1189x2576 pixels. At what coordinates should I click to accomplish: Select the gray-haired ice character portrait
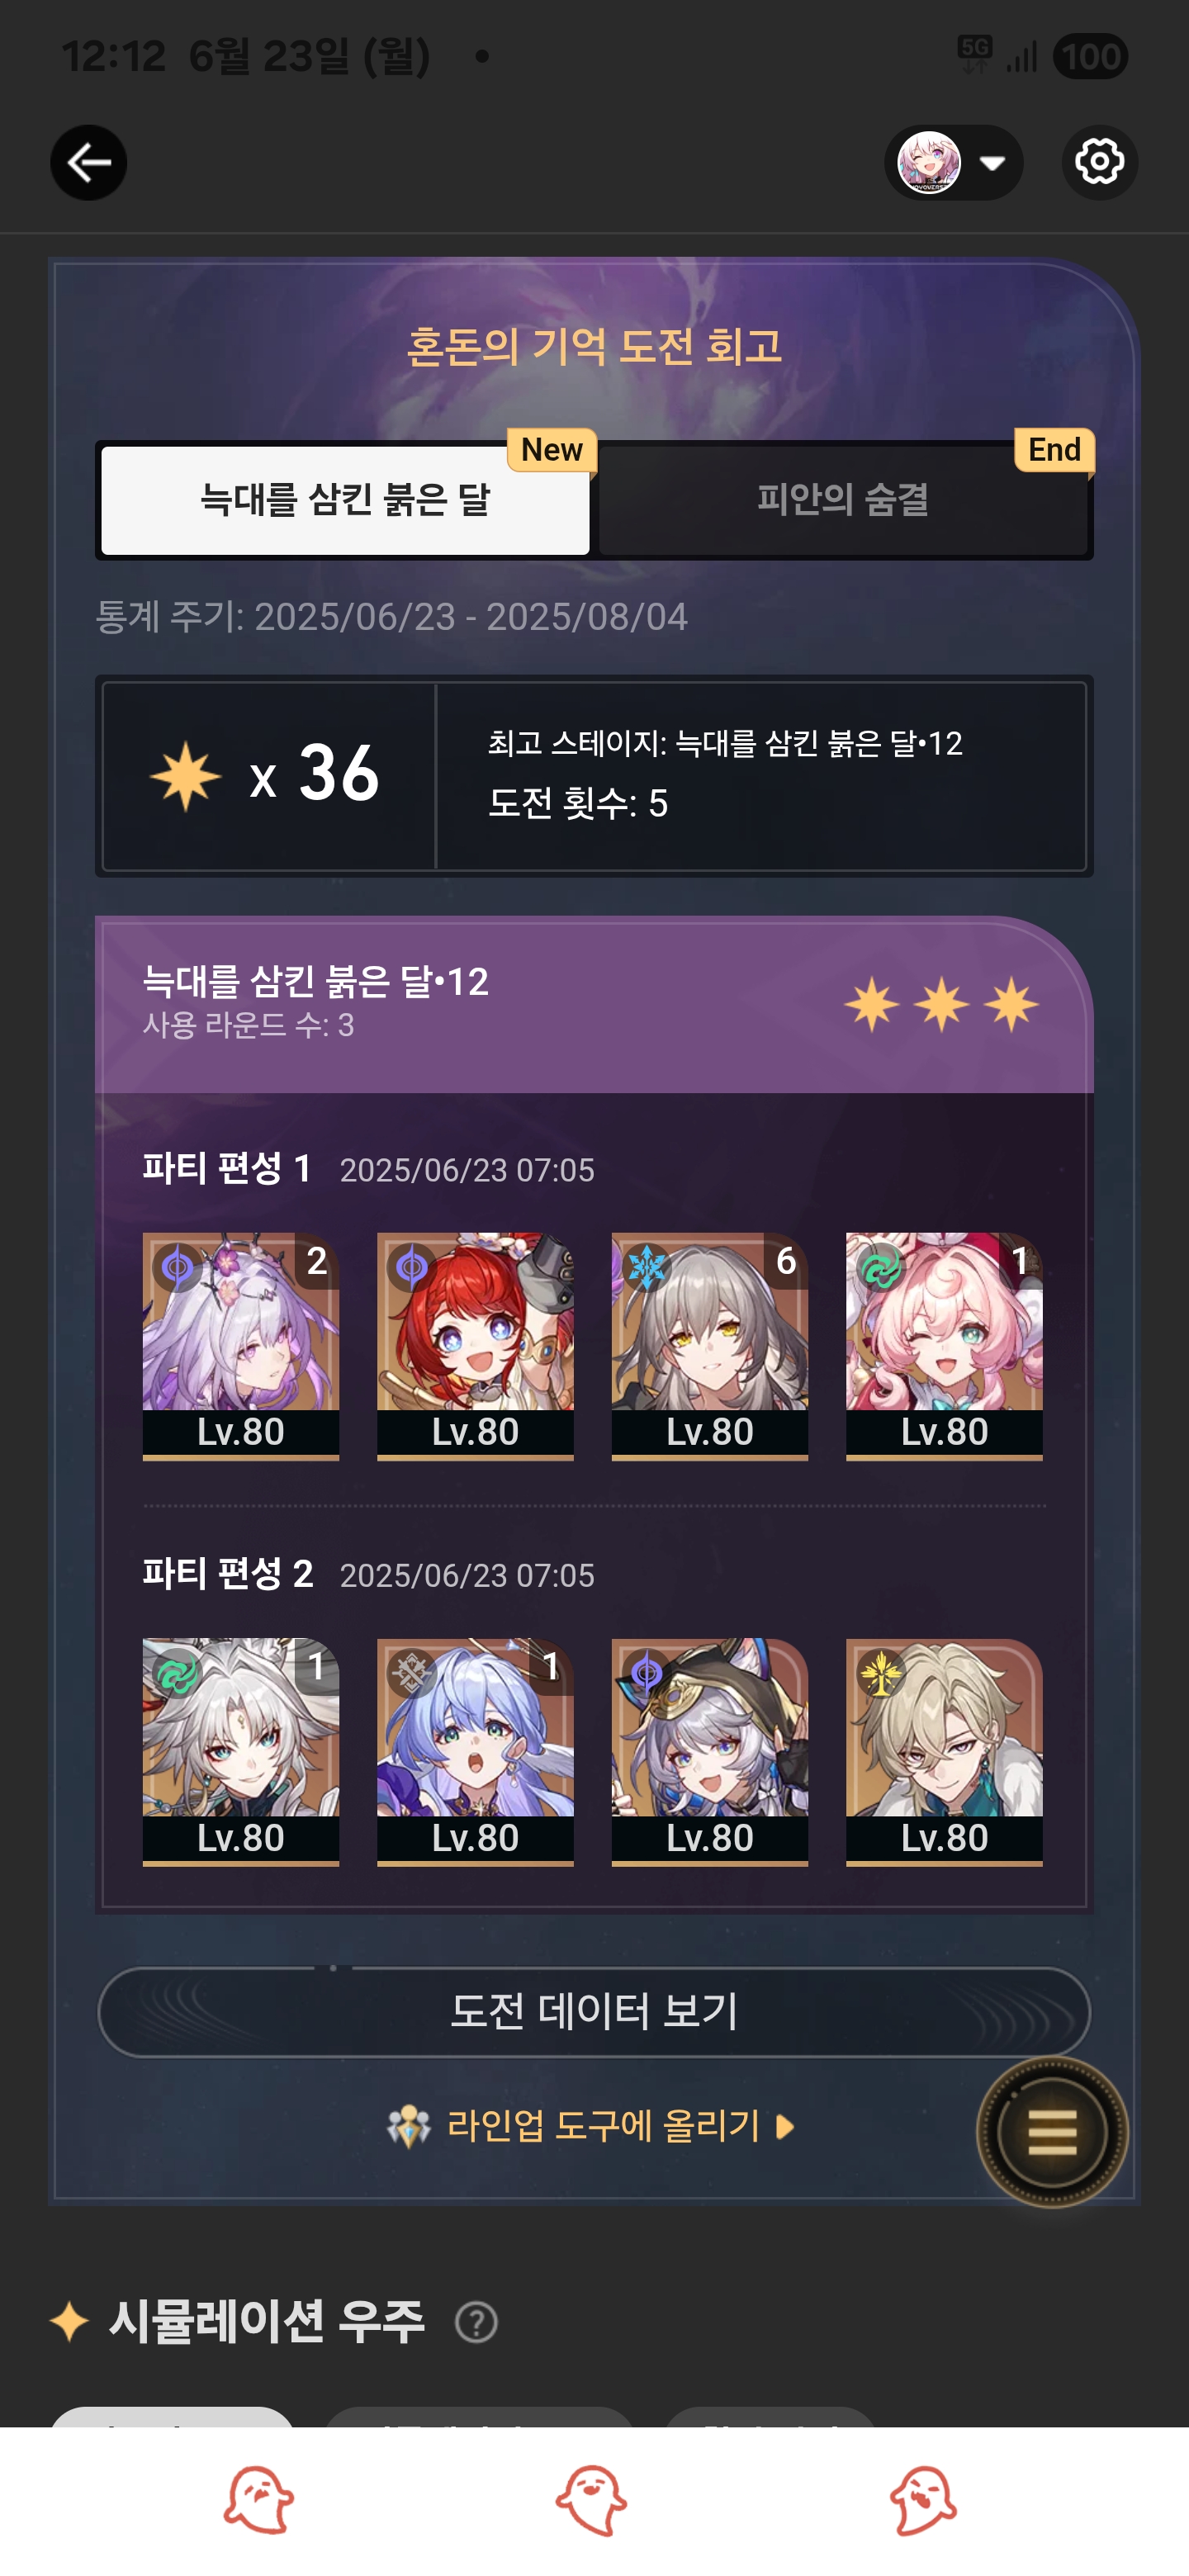click(x=710, y=1346)
